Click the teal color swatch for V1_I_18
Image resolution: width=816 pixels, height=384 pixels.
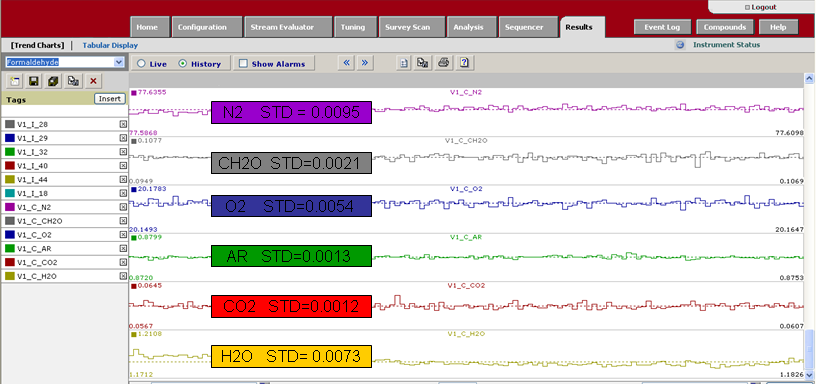tap(9, 193)
